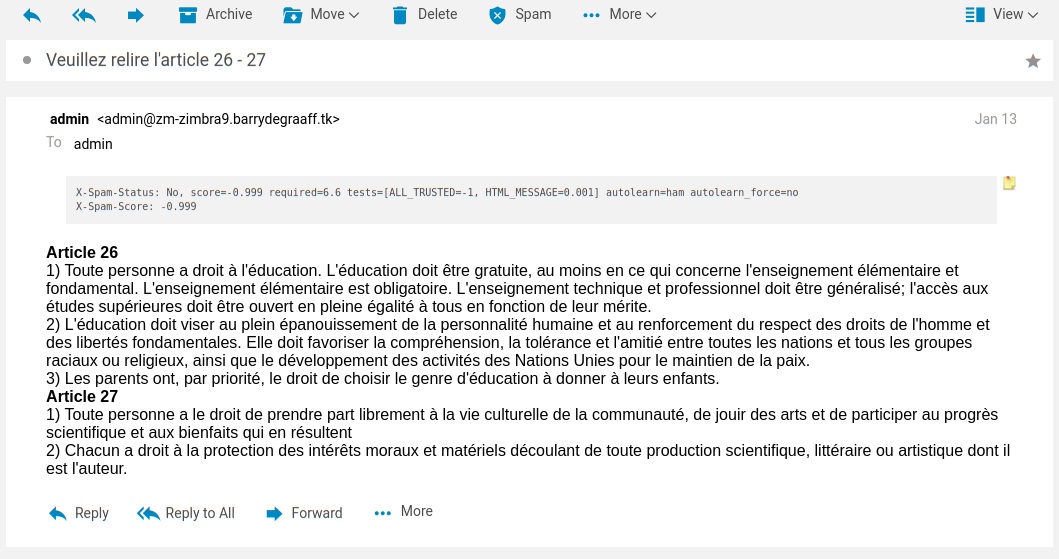Viewport: 1059px width, 559px height.
Task: Toggle the unread dot beside the subject
Action: click(x=27, y=61)
